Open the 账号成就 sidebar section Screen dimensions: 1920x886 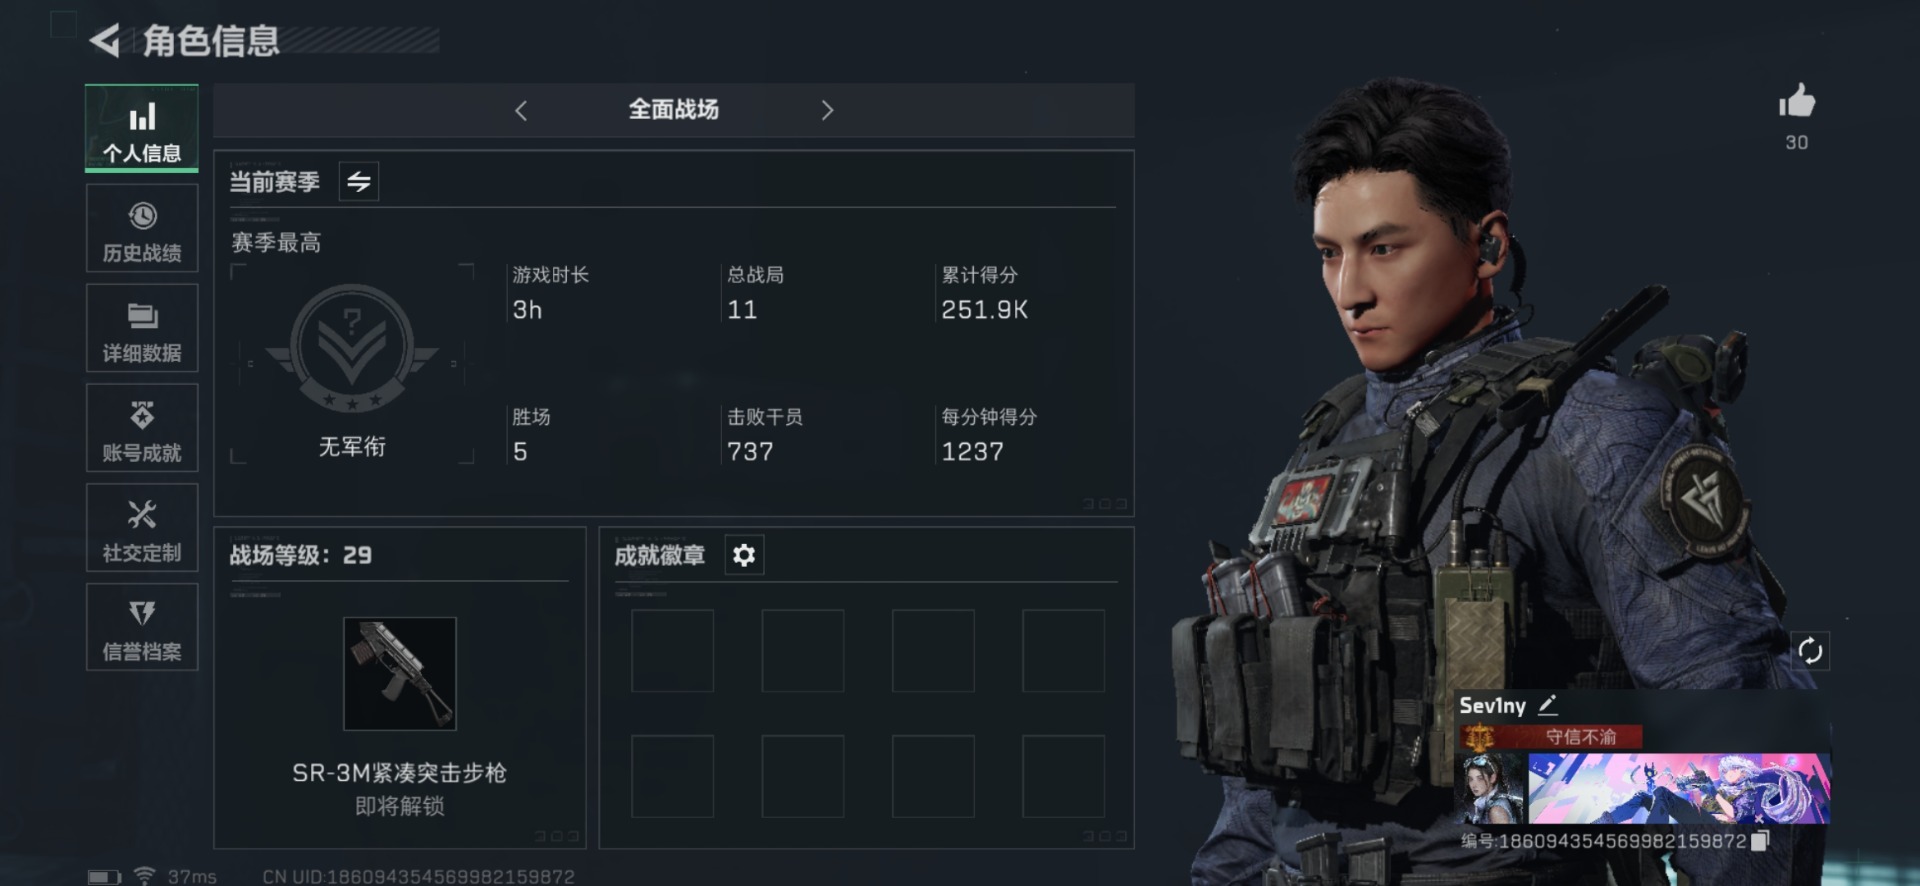142,429
